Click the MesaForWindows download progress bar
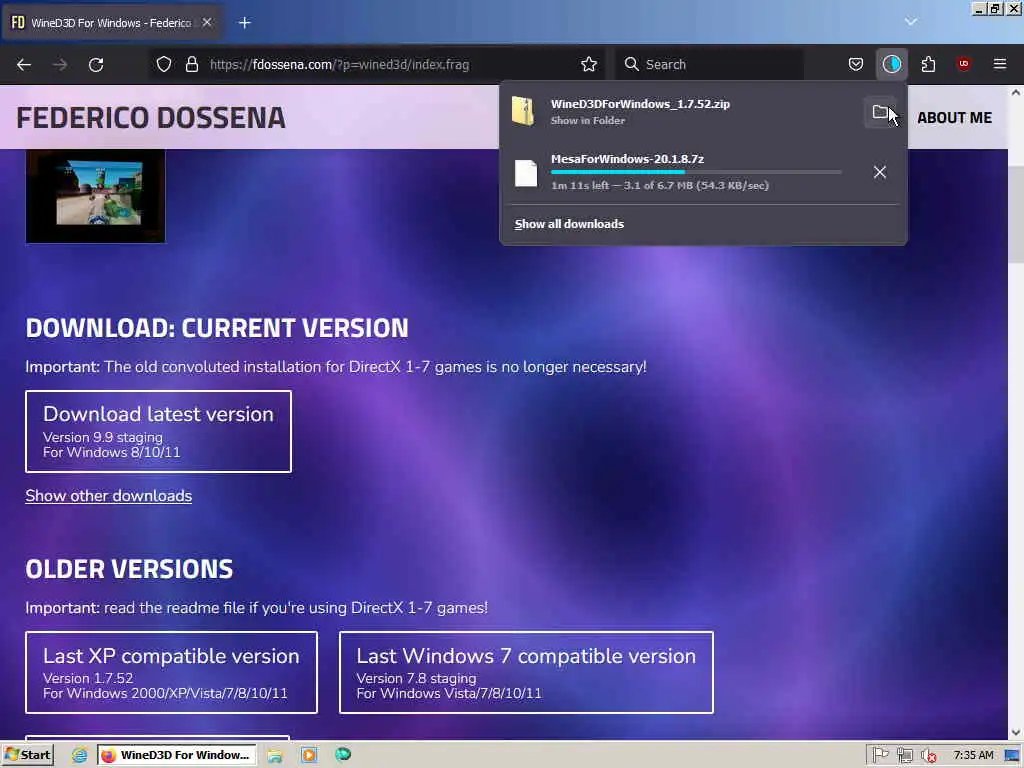Image resolution: width=1024 pixels, height=768 pixels. coord(696,172)
